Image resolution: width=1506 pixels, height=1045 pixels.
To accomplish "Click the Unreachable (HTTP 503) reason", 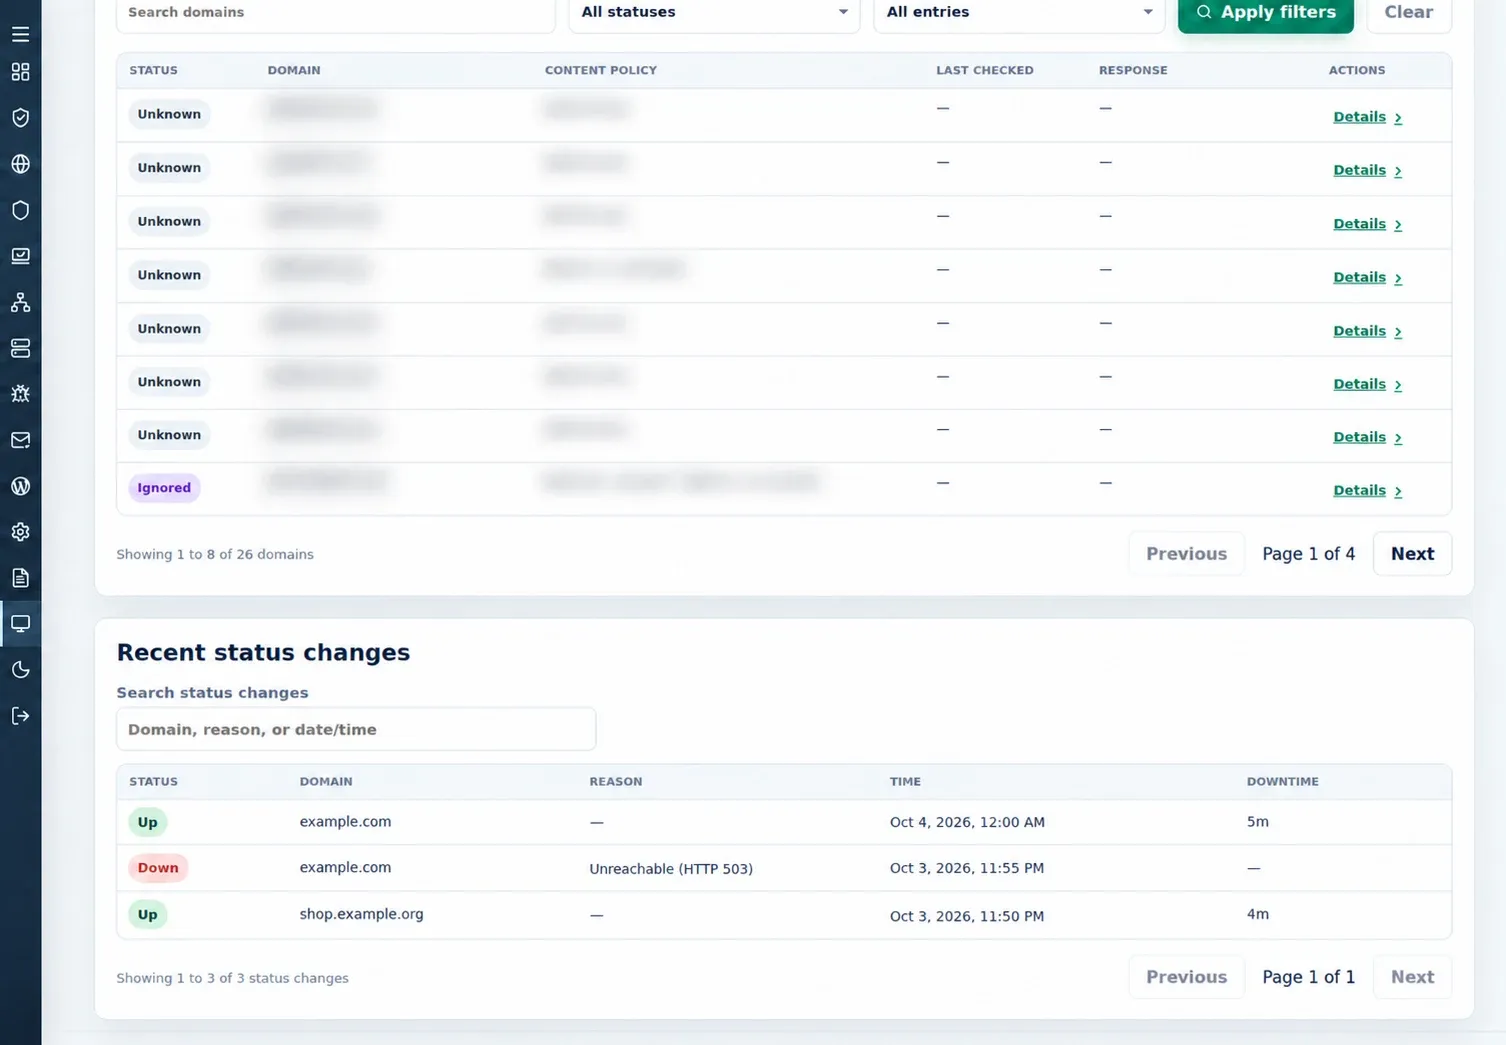I will point(671,869).
